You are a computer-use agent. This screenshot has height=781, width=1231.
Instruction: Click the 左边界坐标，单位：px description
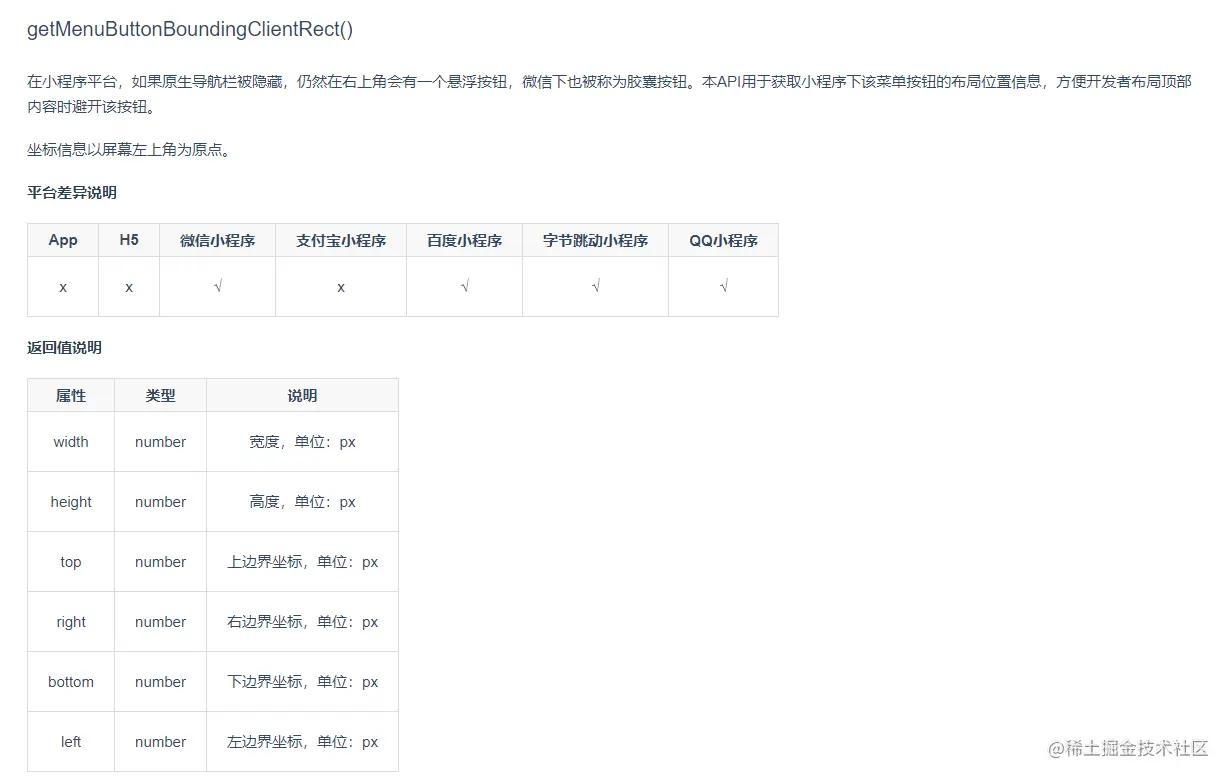[x=302, y=742]
